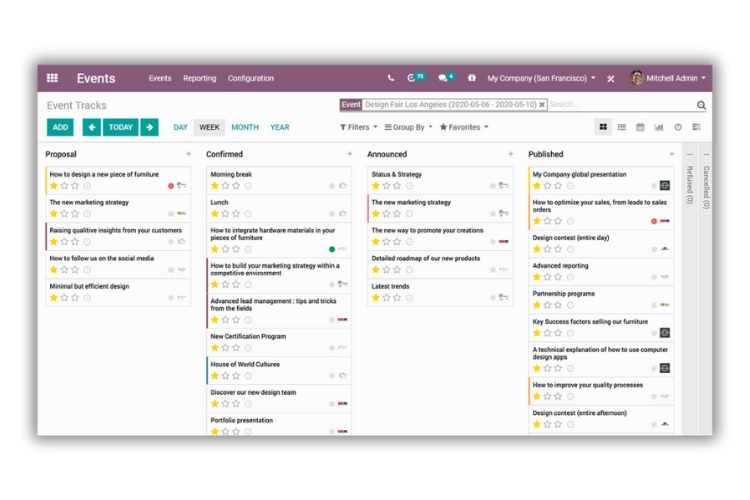
Task: Switch to activity view icon
Action: 678,127
